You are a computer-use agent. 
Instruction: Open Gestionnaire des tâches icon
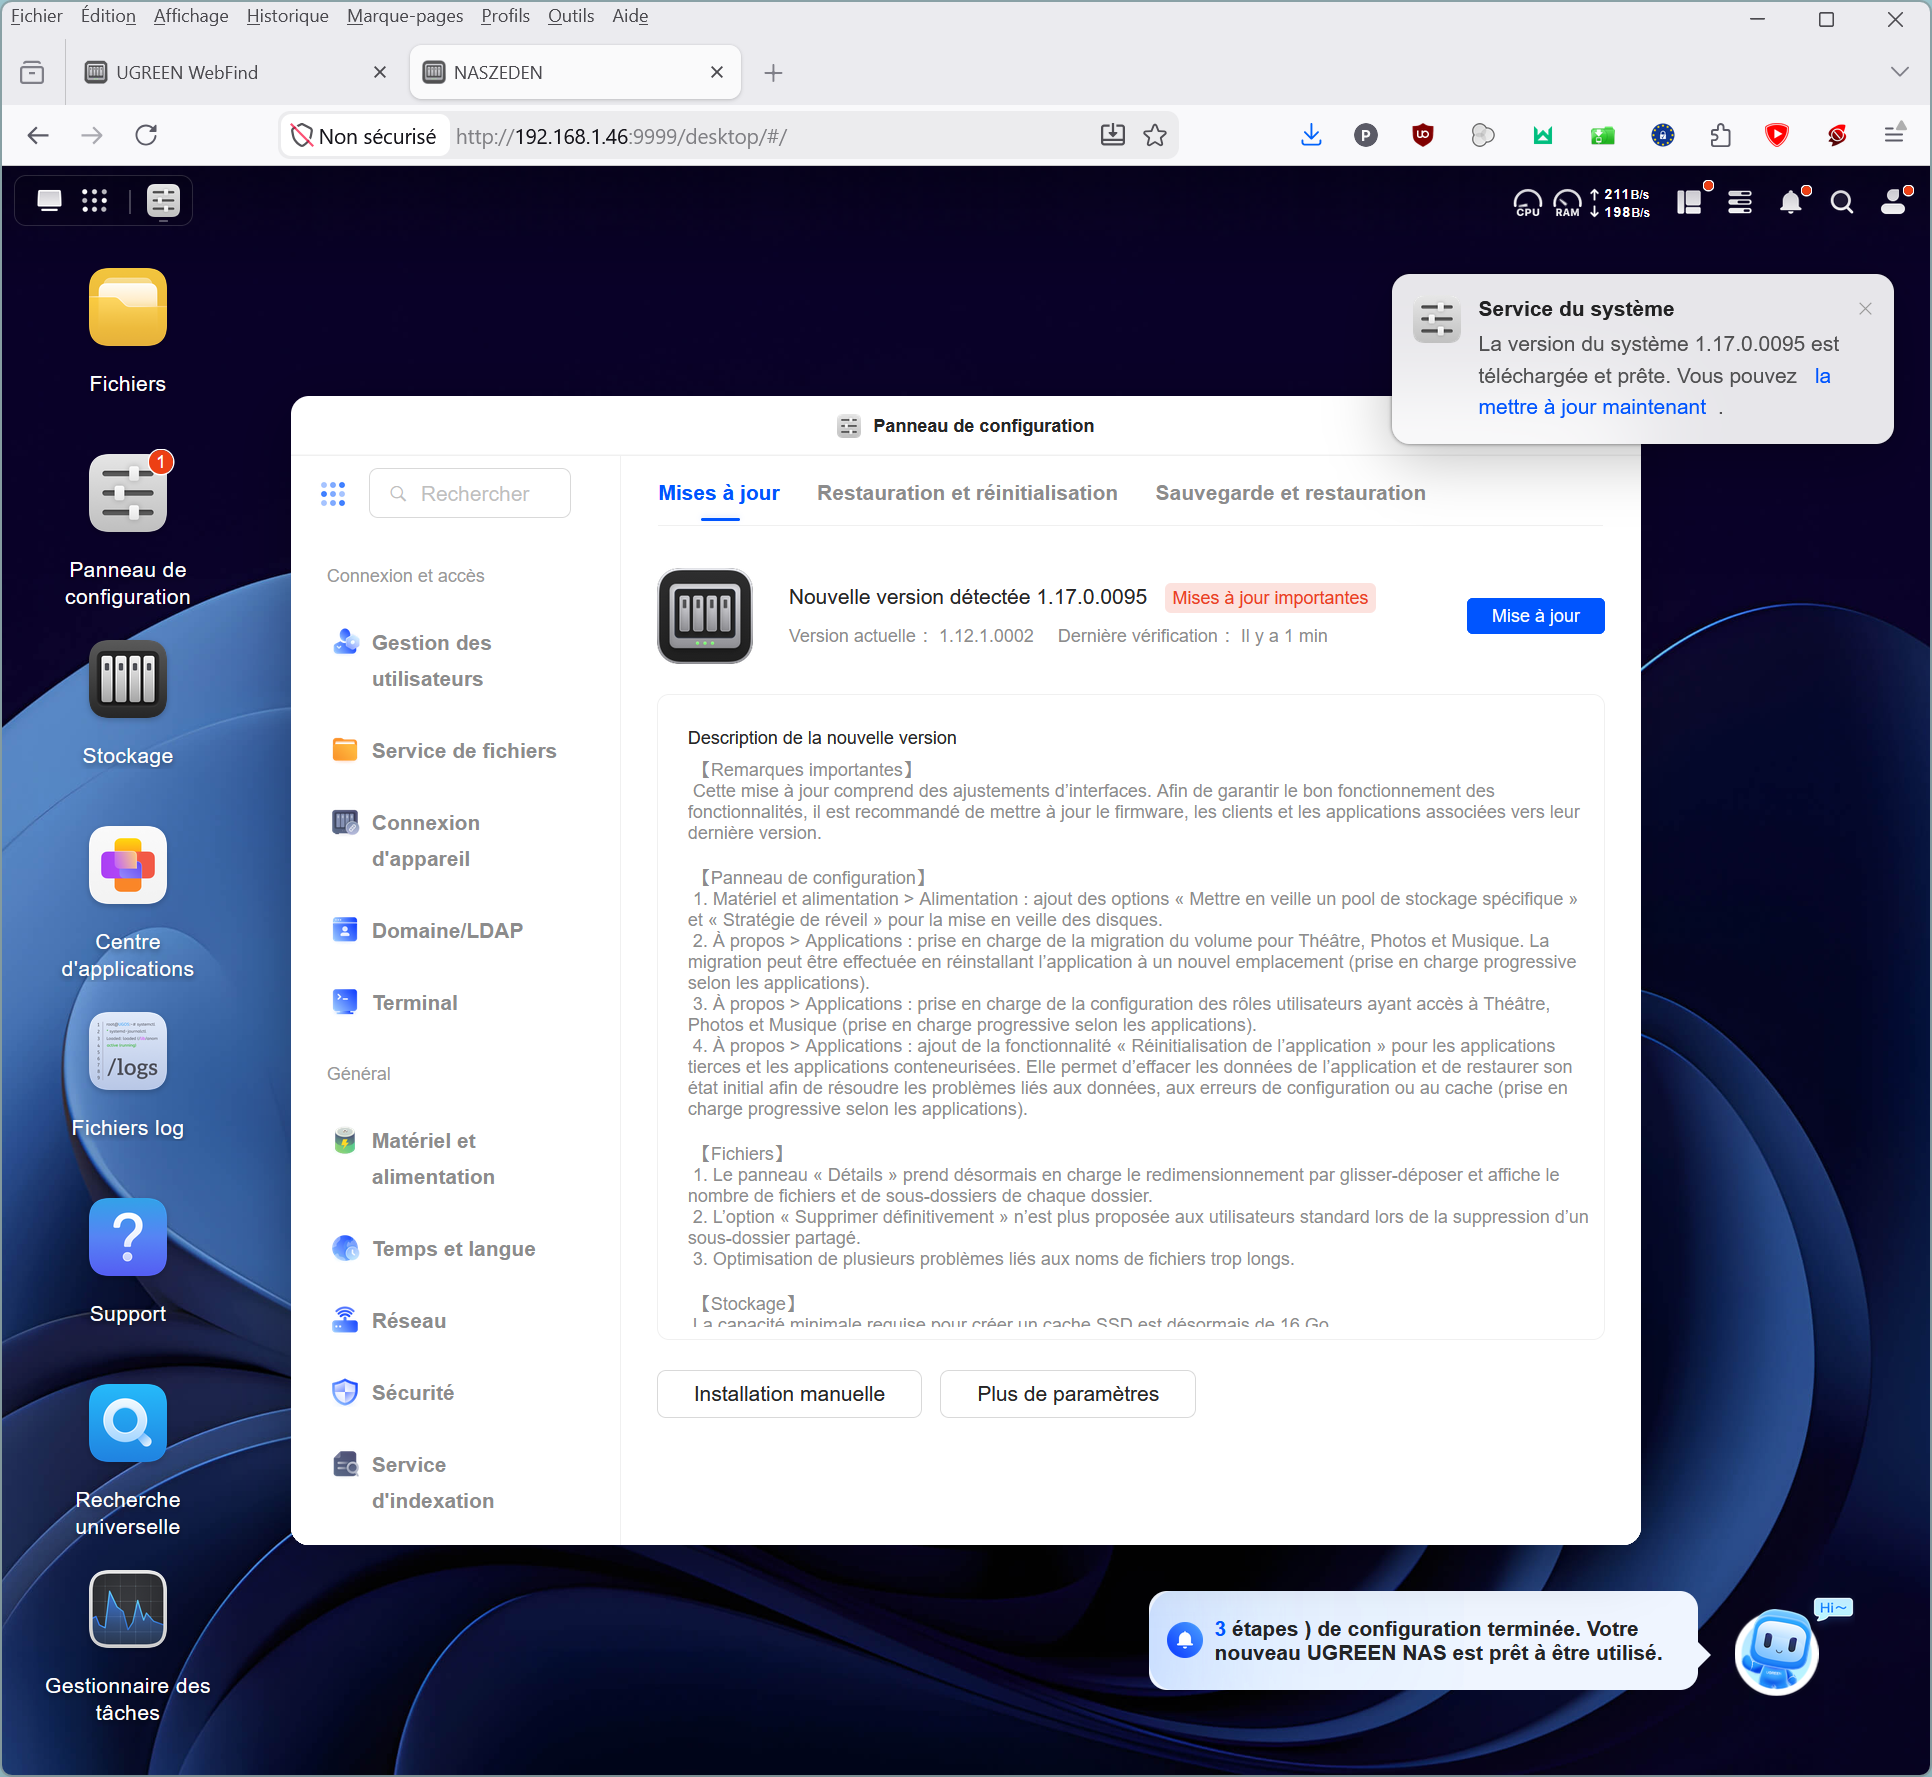pos(128,1609)
